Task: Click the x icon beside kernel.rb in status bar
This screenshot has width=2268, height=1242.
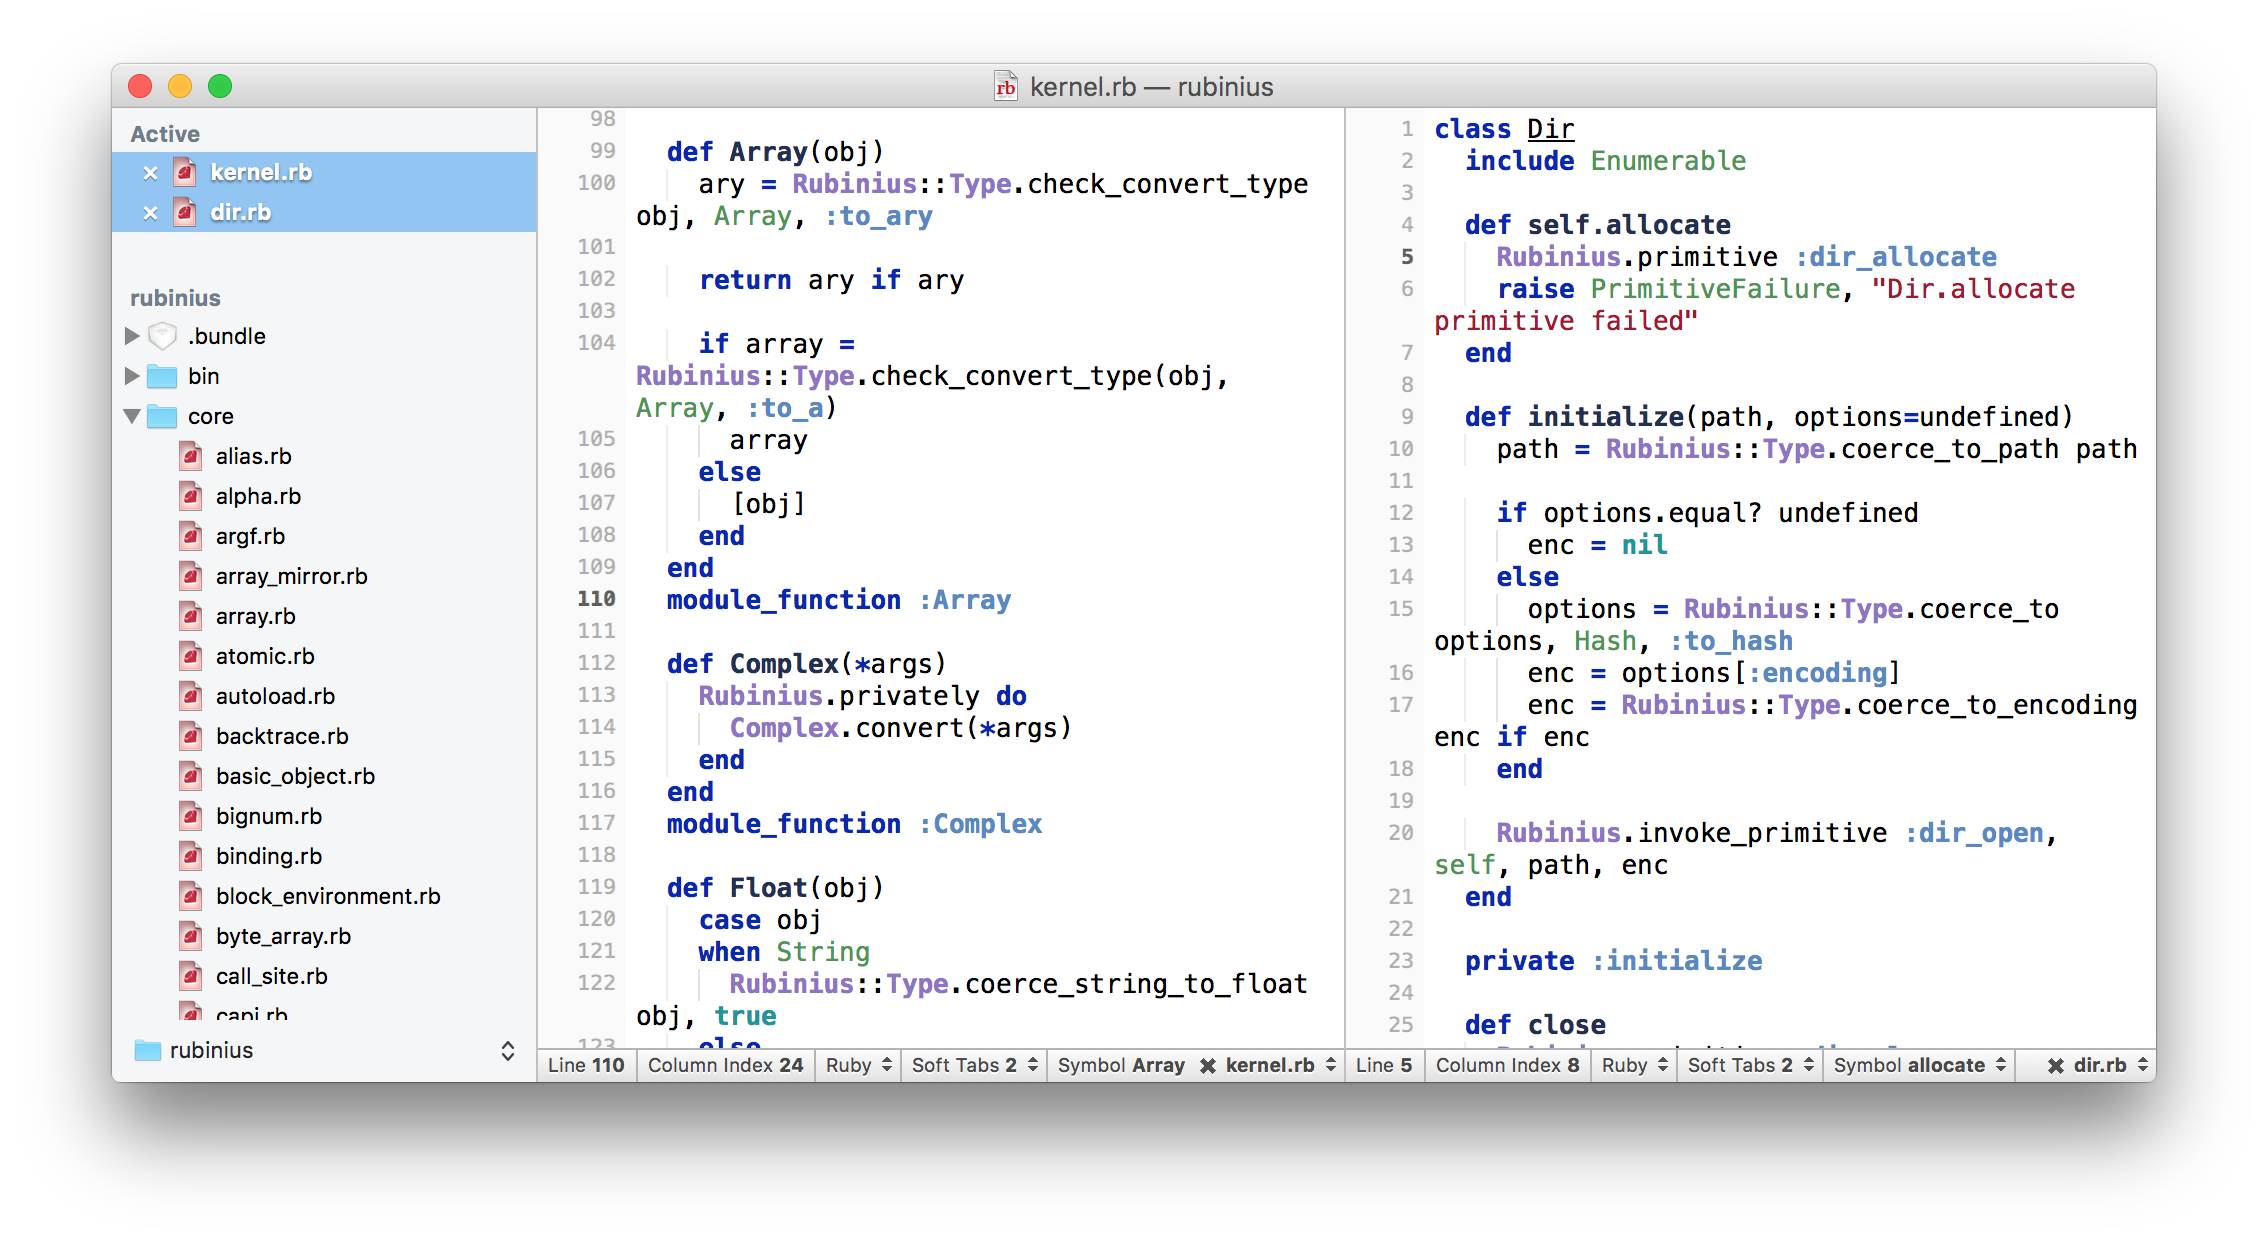Action: click(1207, 1066)
